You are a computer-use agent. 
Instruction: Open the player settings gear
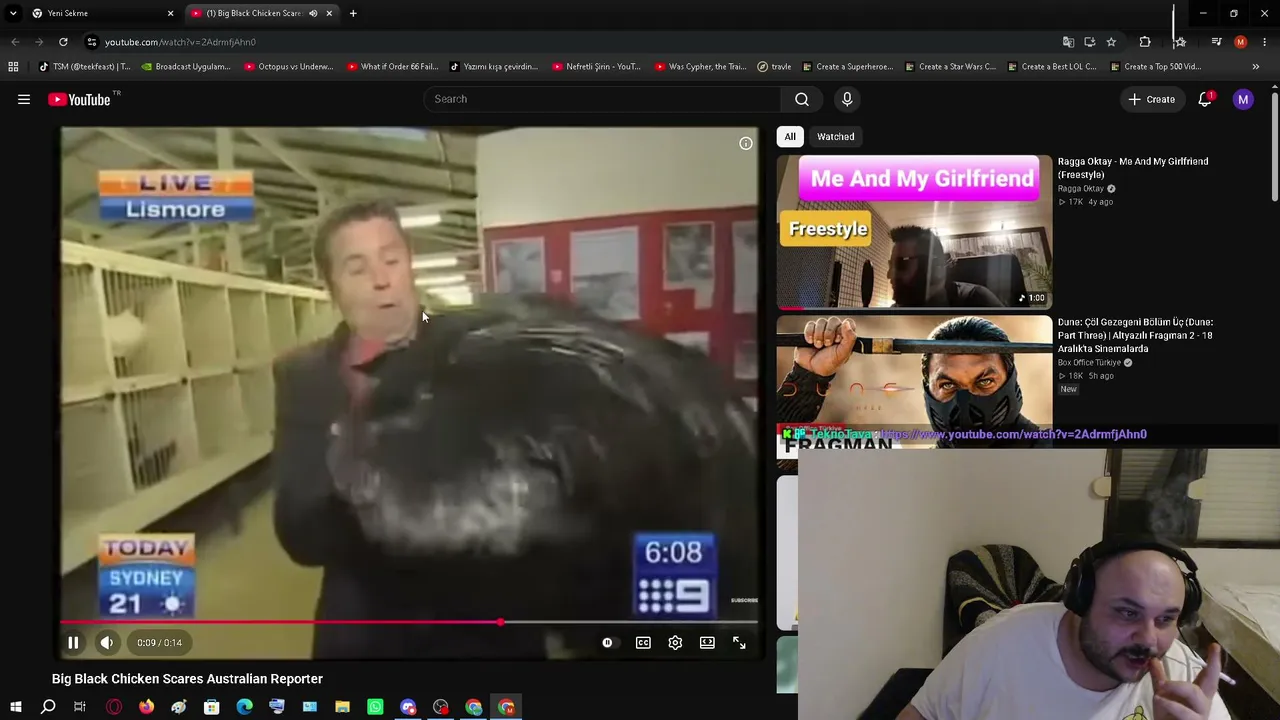point(675,643)
